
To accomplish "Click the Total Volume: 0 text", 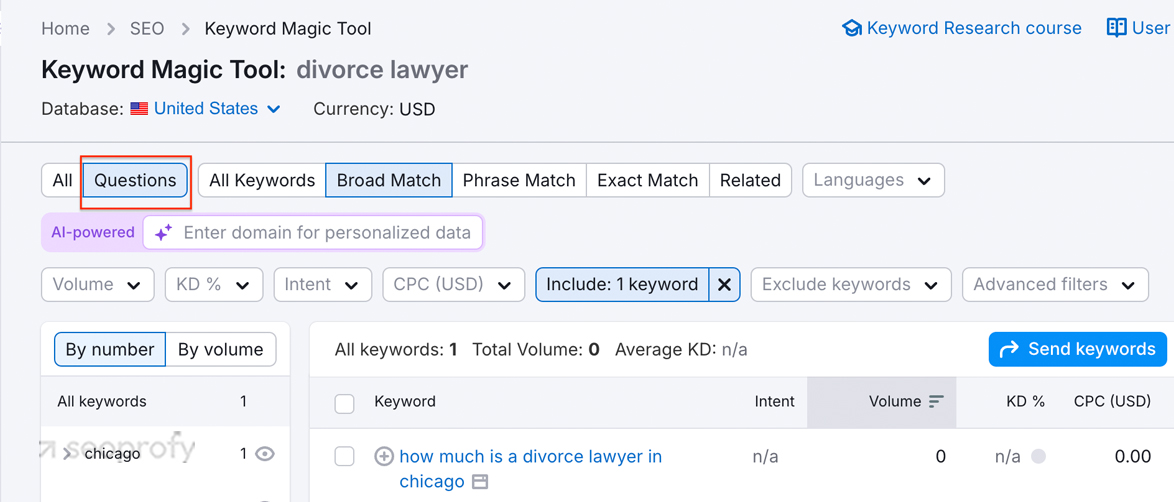I will (x=536, y=349).
